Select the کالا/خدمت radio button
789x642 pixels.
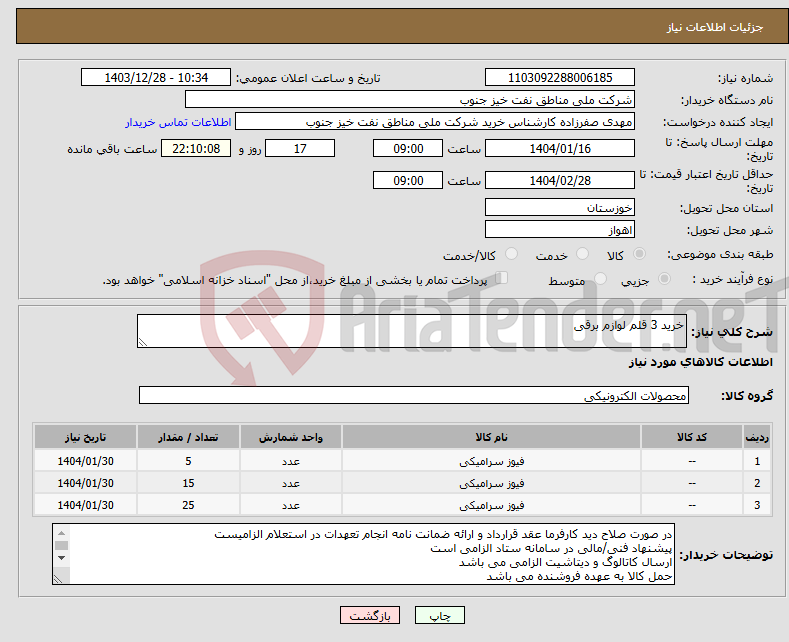point(511,254)
